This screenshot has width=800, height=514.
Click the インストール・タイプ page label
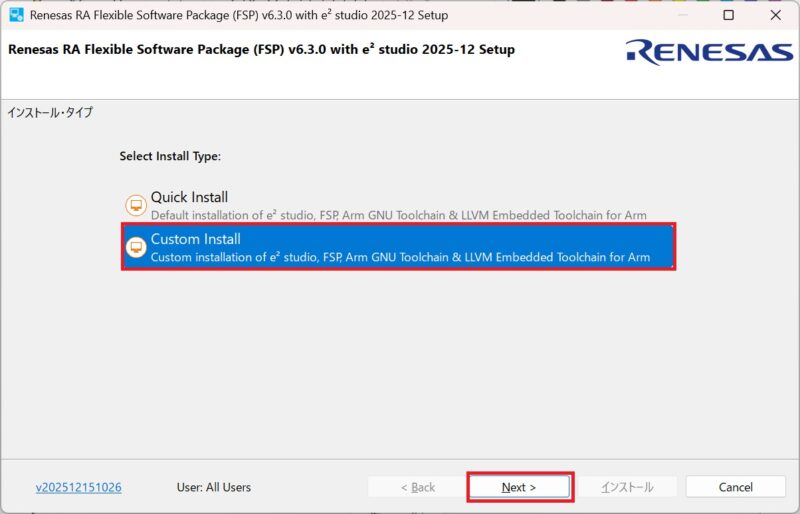coord(50,112)
